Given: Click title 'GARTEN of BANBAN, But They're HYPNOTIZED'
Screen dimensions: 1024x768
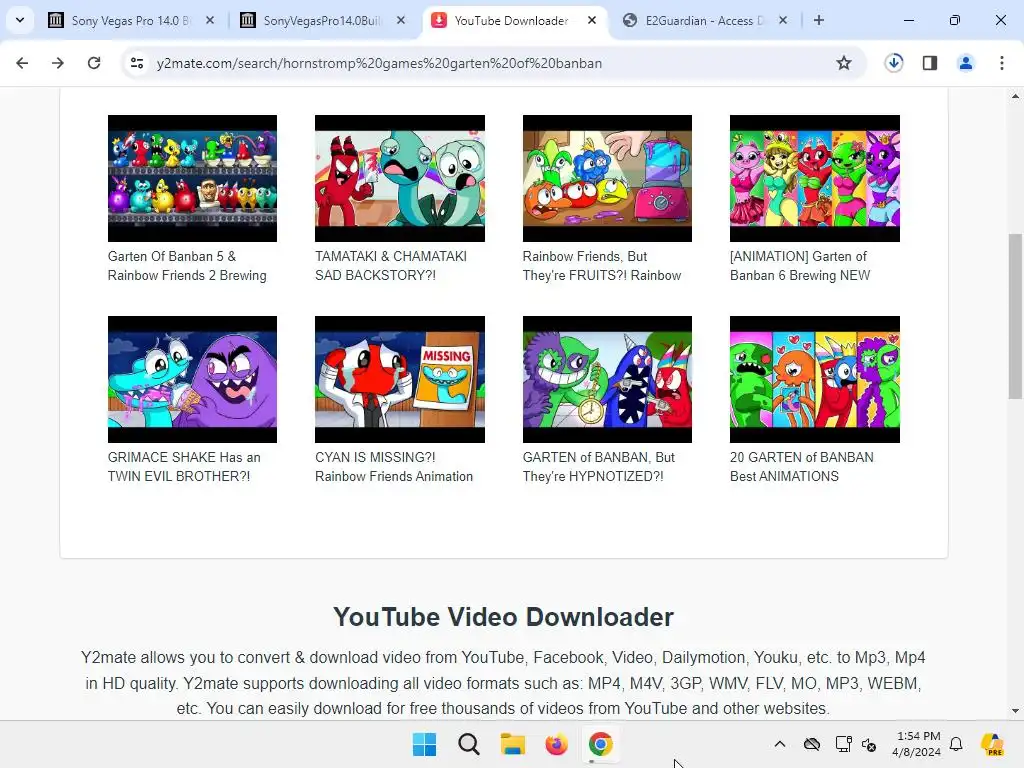Looking at the screenshot, I should tap(599, 467).
